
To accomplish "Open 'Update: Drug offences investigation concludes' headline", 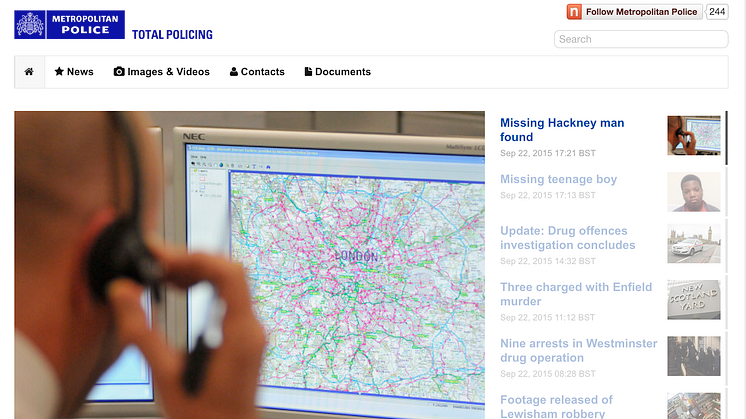I will [x=568, y=238].
